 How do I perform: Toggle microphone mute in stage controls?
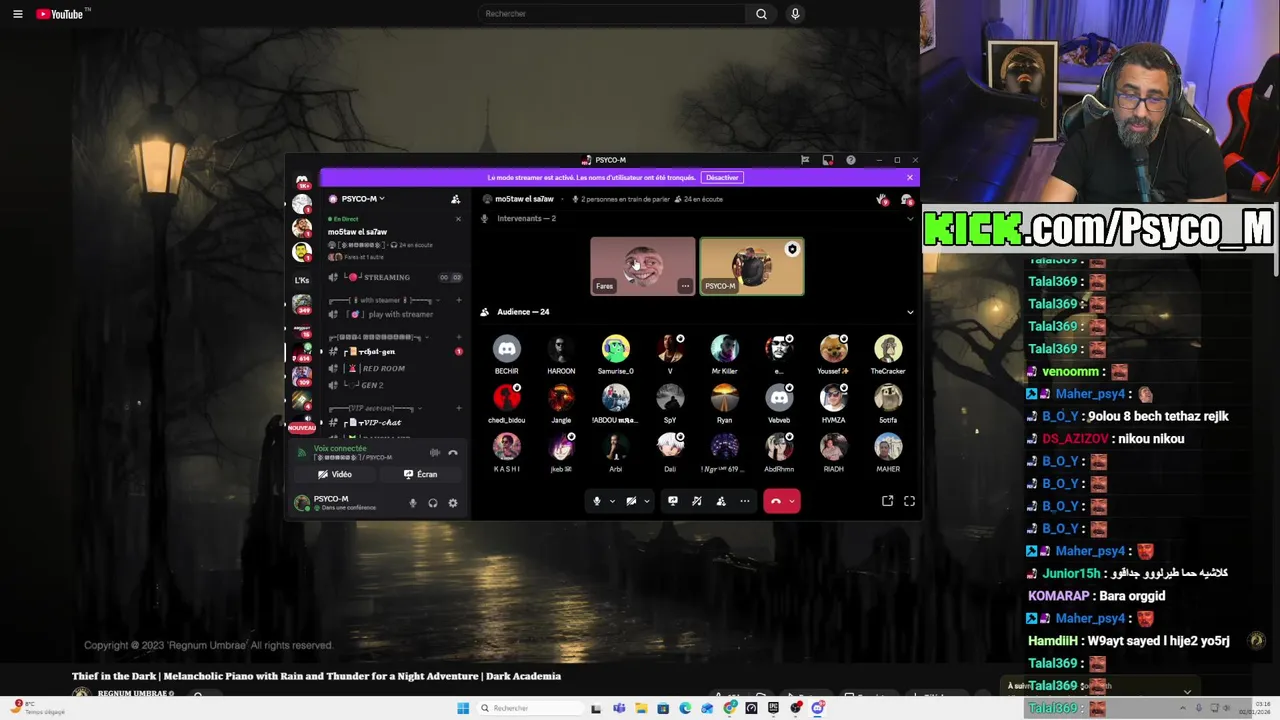597,501
